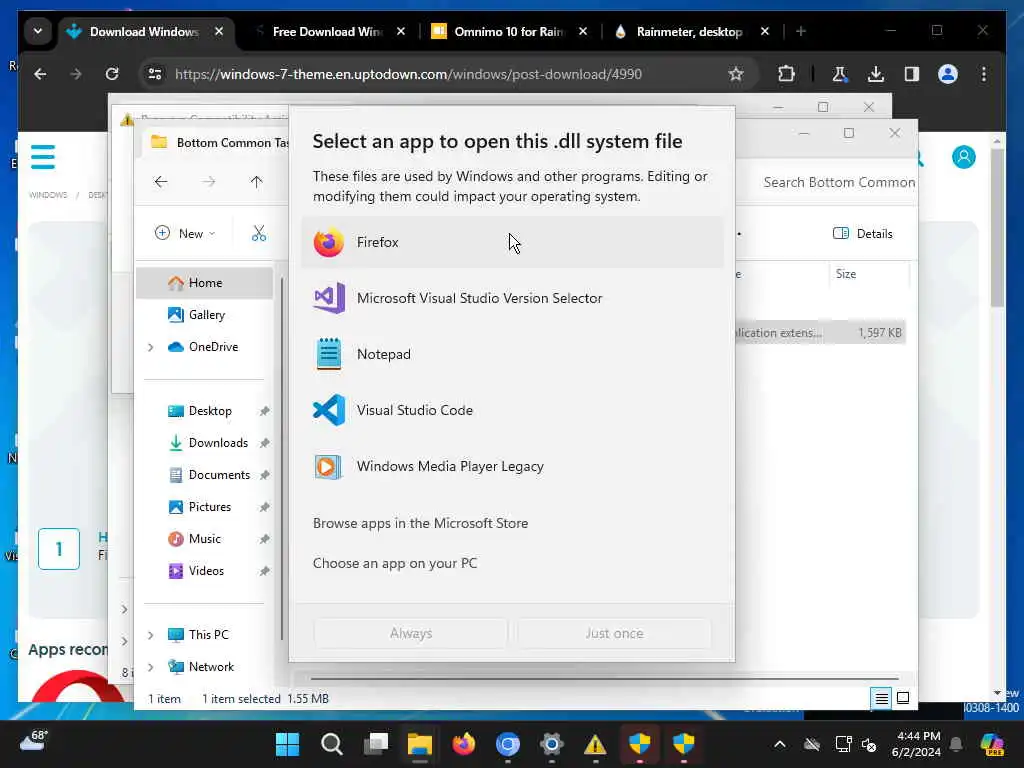Viewport: 1024px width, 768px height.
Task: Switch to Download Windows browser tab
Action: (144, 31)
